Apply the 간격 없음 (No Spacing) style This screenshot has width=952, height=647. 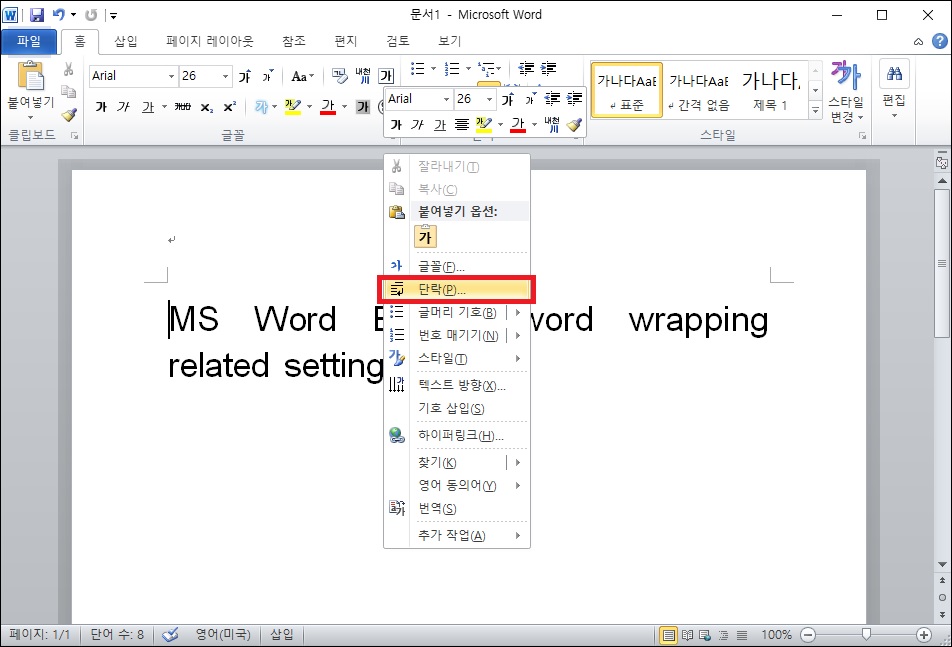click(698, 90)
